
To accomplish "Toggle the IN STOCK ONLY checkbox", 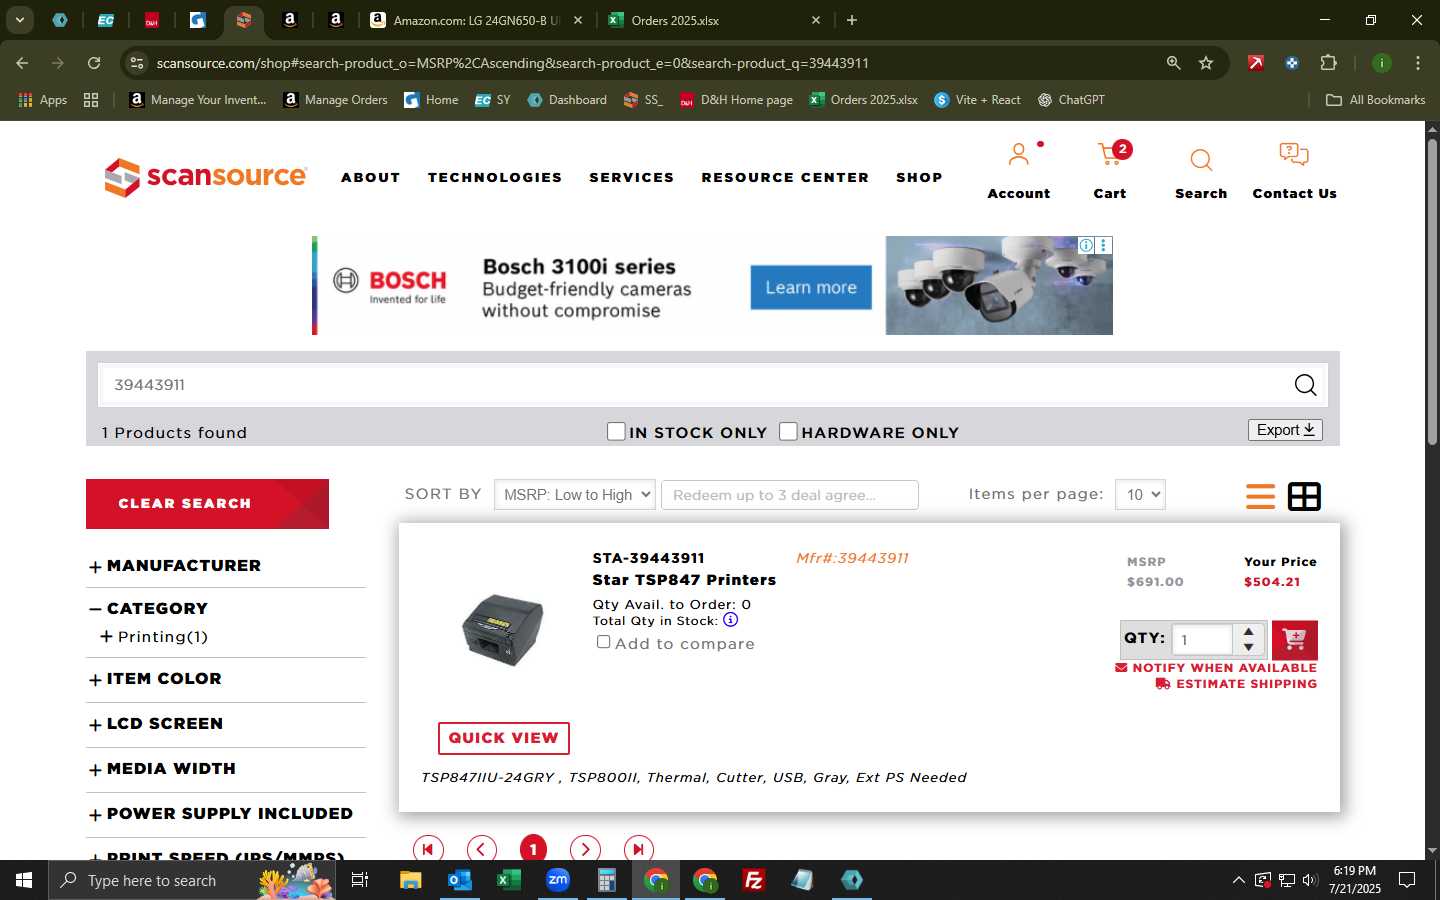I will click(x=616, y=431).
